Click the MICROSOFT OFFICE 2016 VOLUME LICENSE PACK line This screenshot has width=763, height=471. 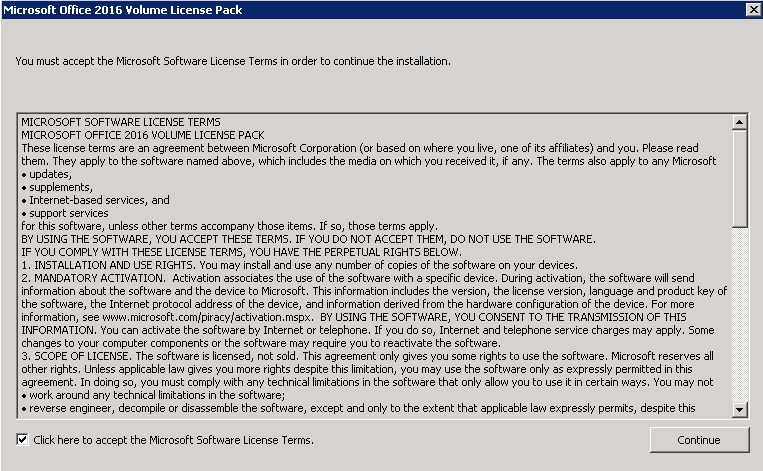[142, 135]
